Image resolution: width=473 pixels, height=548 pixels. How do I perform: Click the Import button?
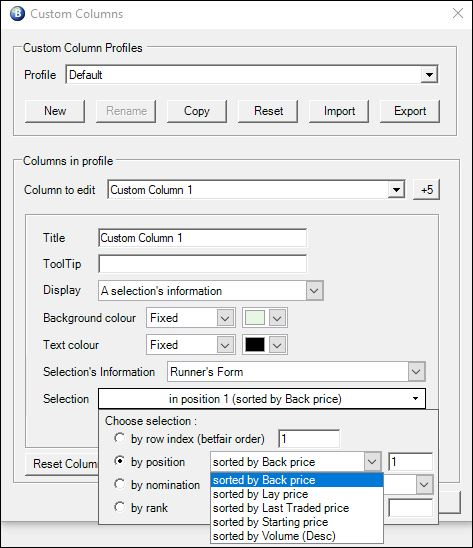pyautogui.click(x=339, y=111)
